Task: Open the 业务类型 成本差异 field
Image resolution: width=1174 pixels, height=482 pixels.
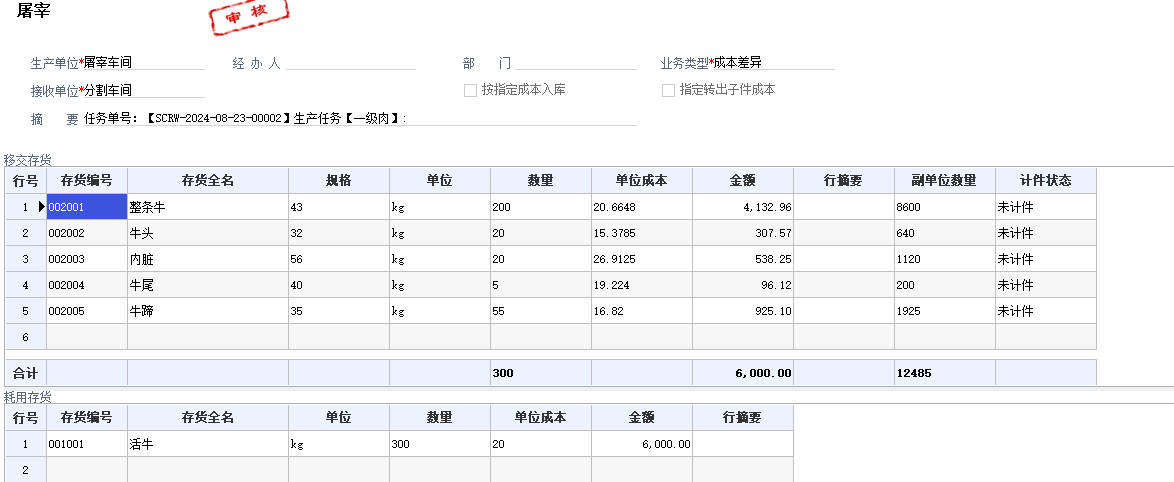Action: tap(774, 63)
